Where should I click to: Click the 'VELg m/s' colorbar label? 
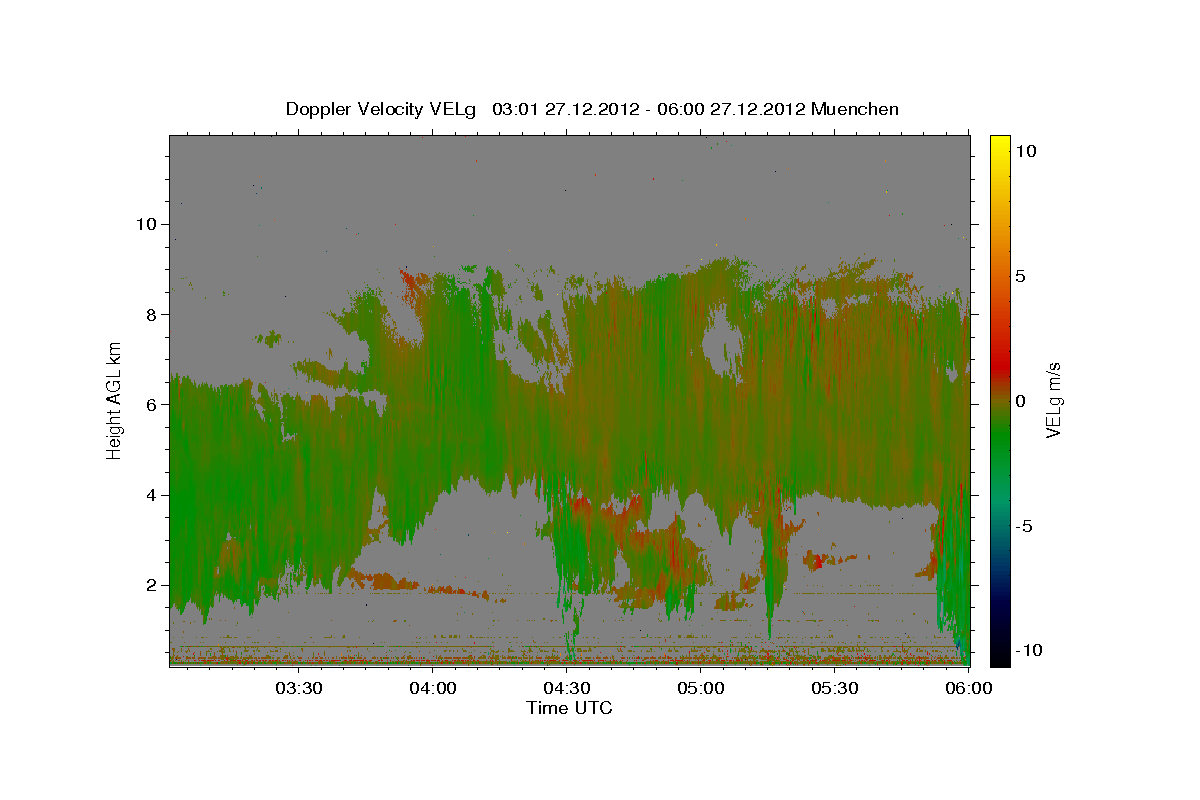1053,399
